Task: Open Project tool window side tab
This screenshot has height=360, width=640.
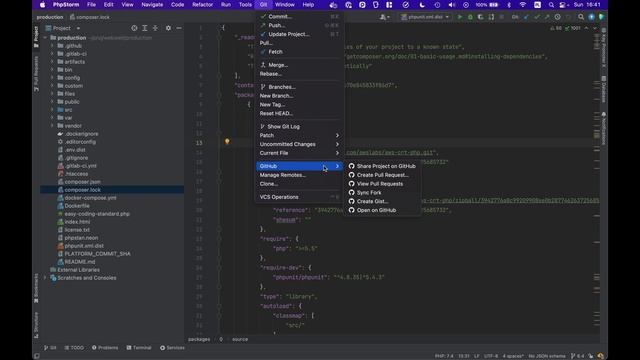Action: pos(36,36)
